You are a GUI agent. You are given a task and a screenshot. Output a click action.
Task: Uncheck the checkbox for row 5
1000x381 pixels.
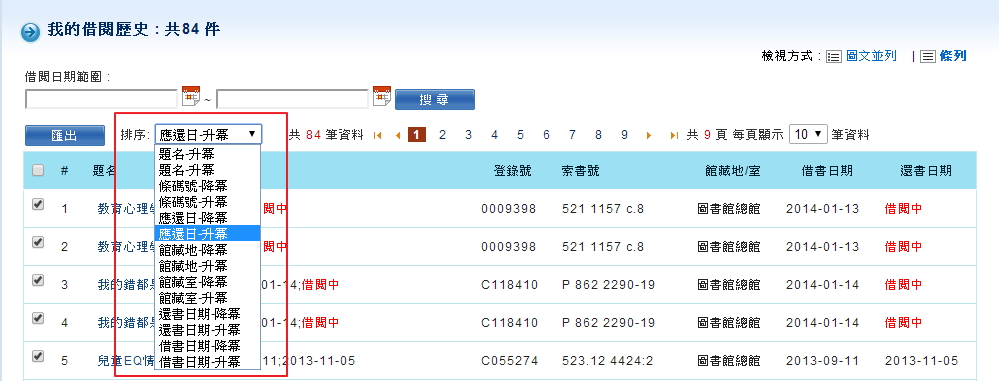(x=38, y=356)
